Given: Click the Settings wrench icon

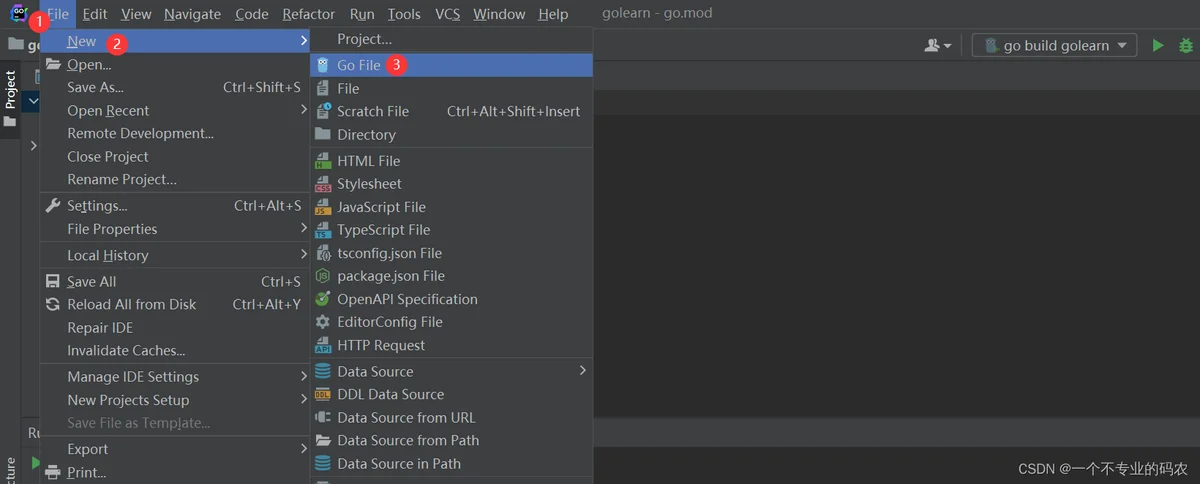Looking at the screenshot, I should point(53,206).
